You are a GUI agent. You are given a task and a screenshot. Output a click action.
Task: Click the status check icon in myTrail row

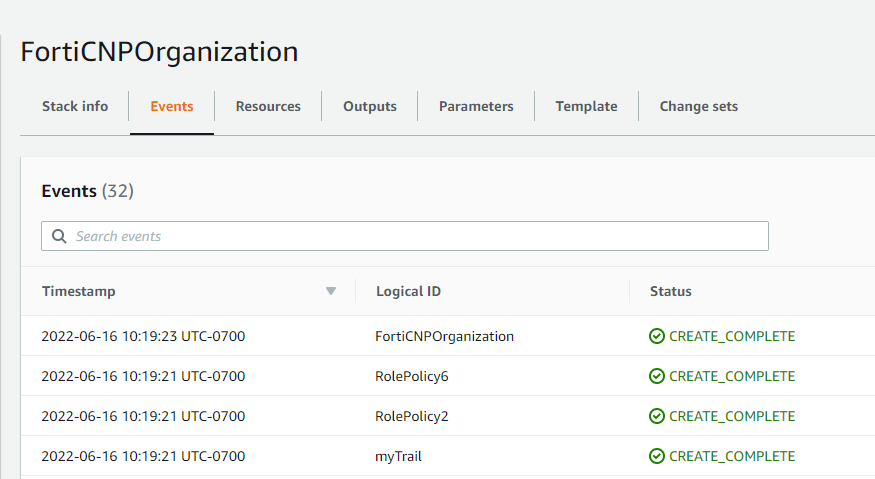657,456
